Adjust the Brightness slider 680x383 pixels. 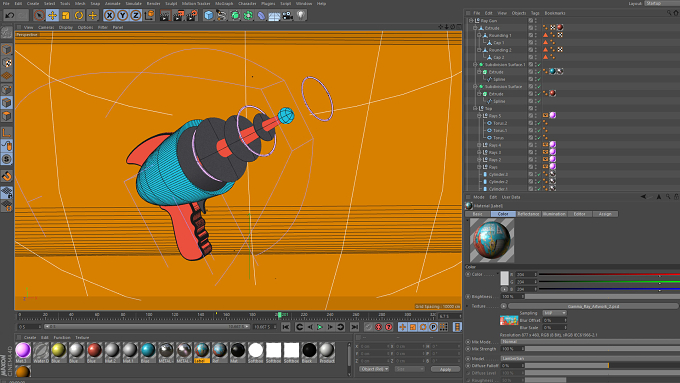coord(602,297)
